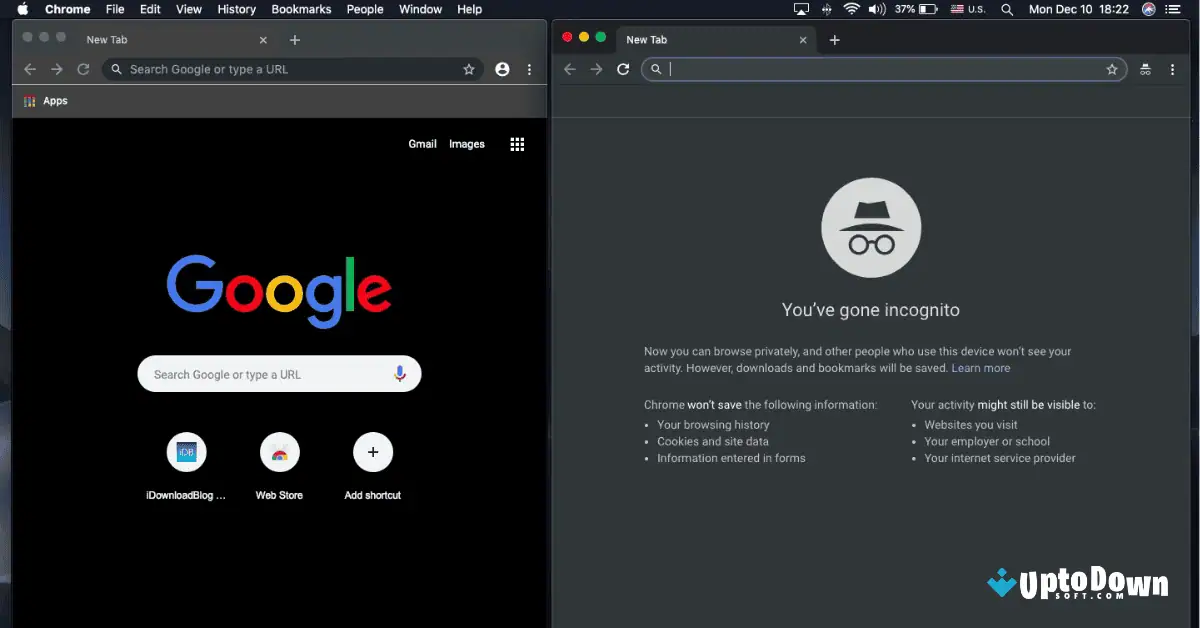Viewport: 1200px width, 628px height.
Task: Click the volume icon in the menu bar
Action: [876, 9]
